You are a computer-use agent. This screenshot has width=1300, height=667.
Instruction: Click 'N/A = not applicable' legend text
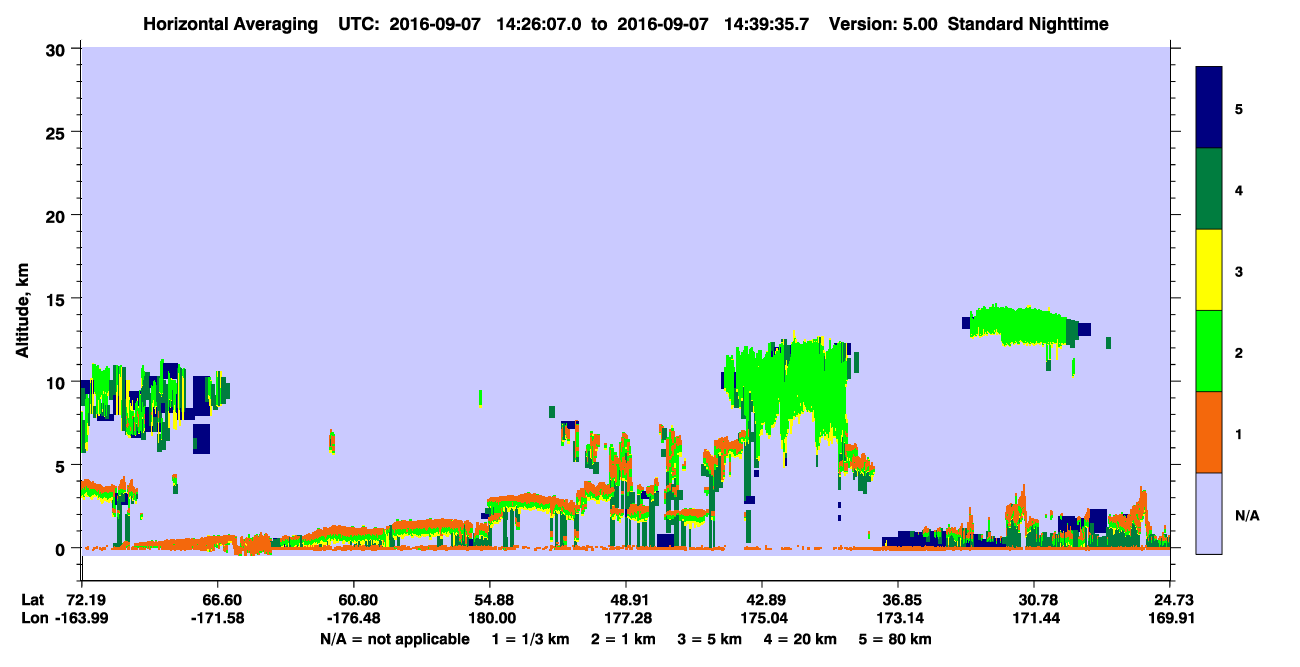(394, 639)
